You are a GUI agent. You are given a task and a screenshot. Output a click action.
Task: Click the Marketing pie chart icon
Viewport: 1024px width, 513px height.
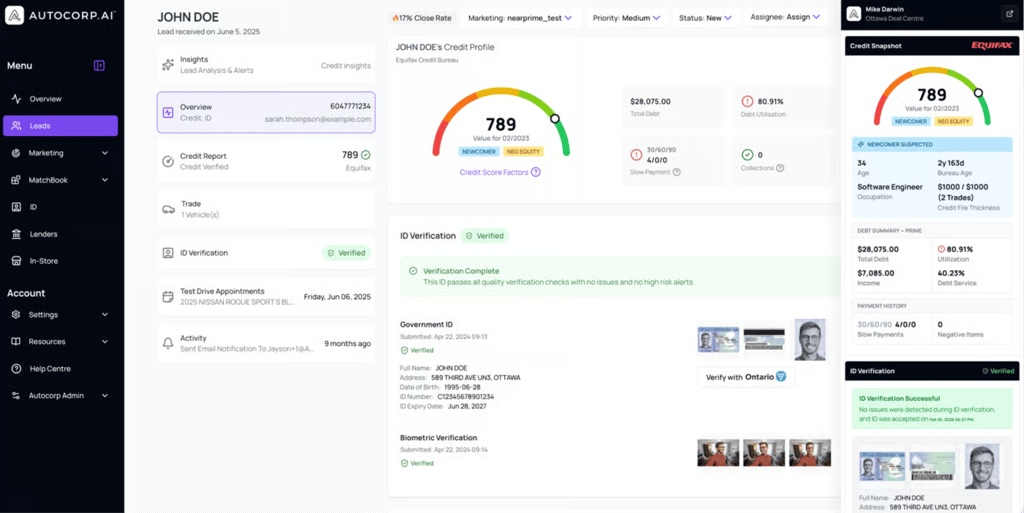click(x=16, y=153)
